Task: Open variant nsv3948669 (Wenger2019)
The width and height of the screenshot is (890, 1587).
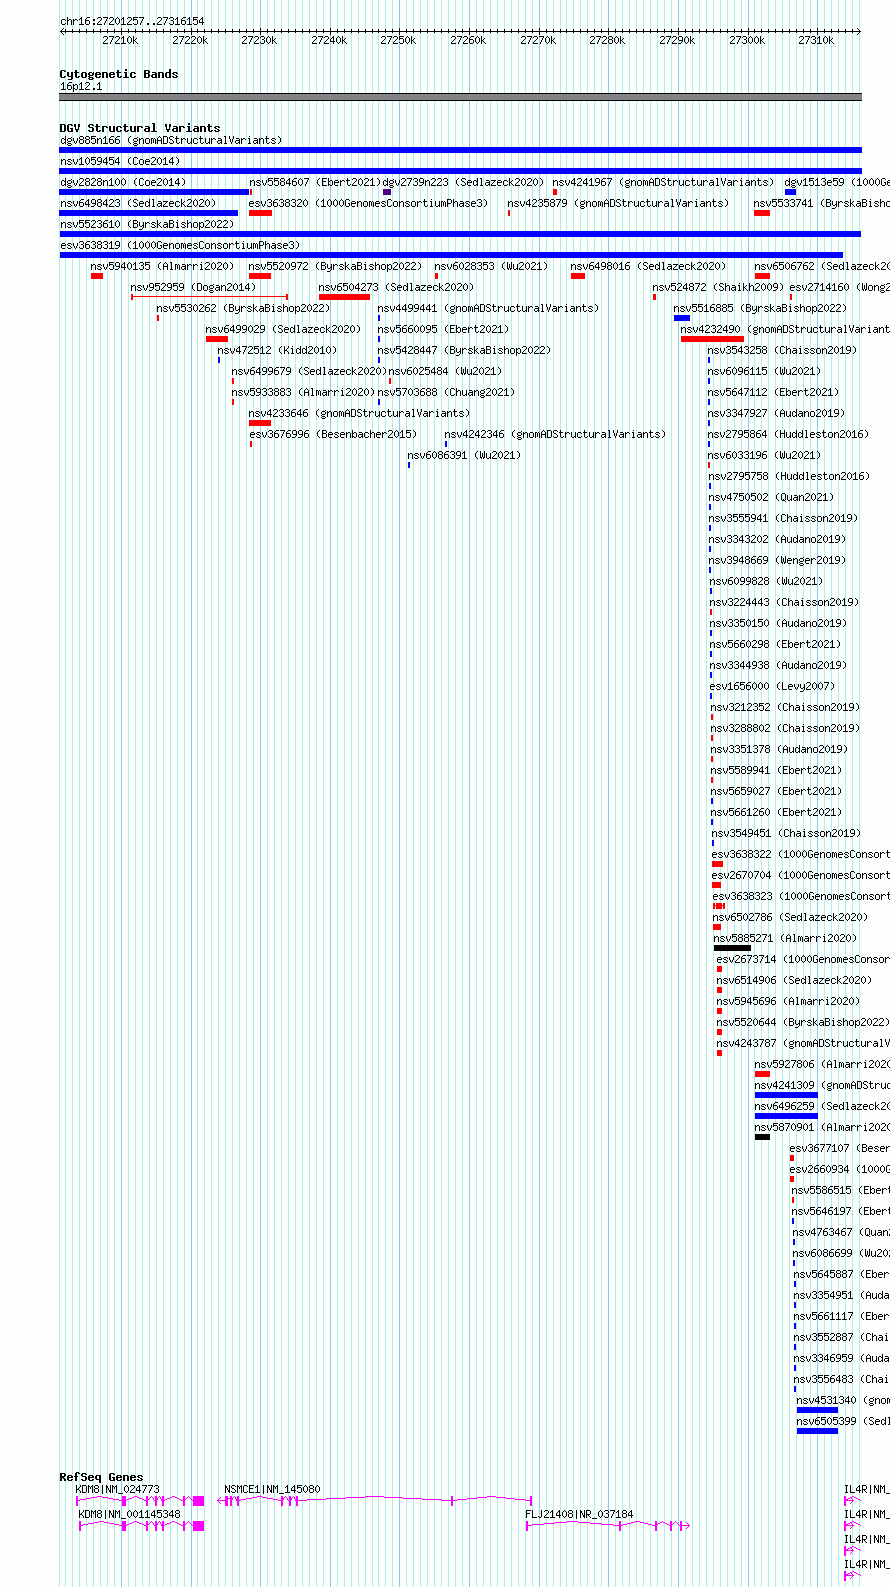Action: pos(778,560)
